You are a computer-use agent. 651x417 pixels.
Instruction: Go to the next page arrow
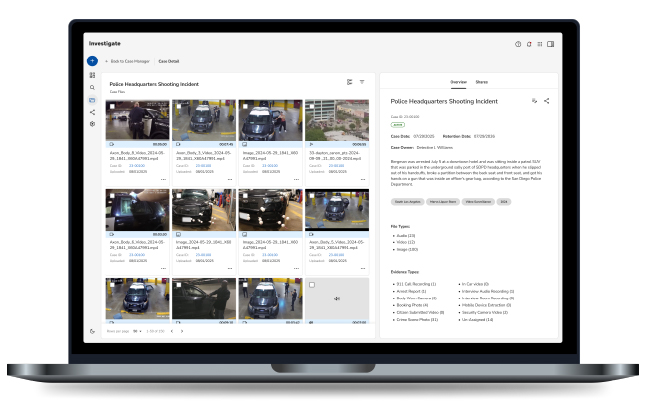pos(182,331)
